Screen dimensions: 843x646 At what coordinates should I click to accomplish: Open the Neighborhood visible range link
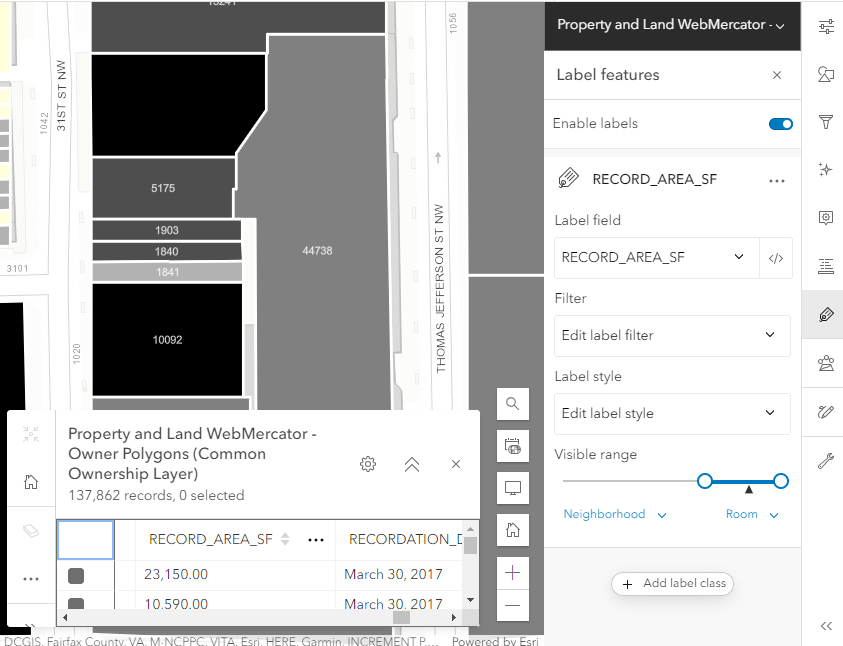pos(604,513)
